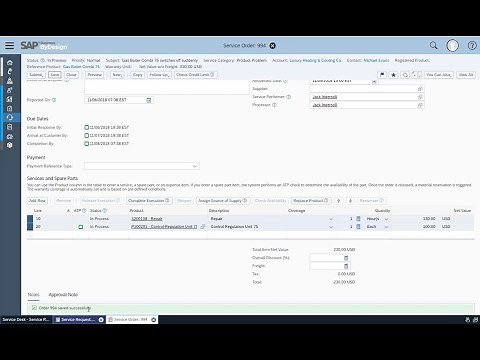
Task: Open the search magnifier in header
Action: 433,46
